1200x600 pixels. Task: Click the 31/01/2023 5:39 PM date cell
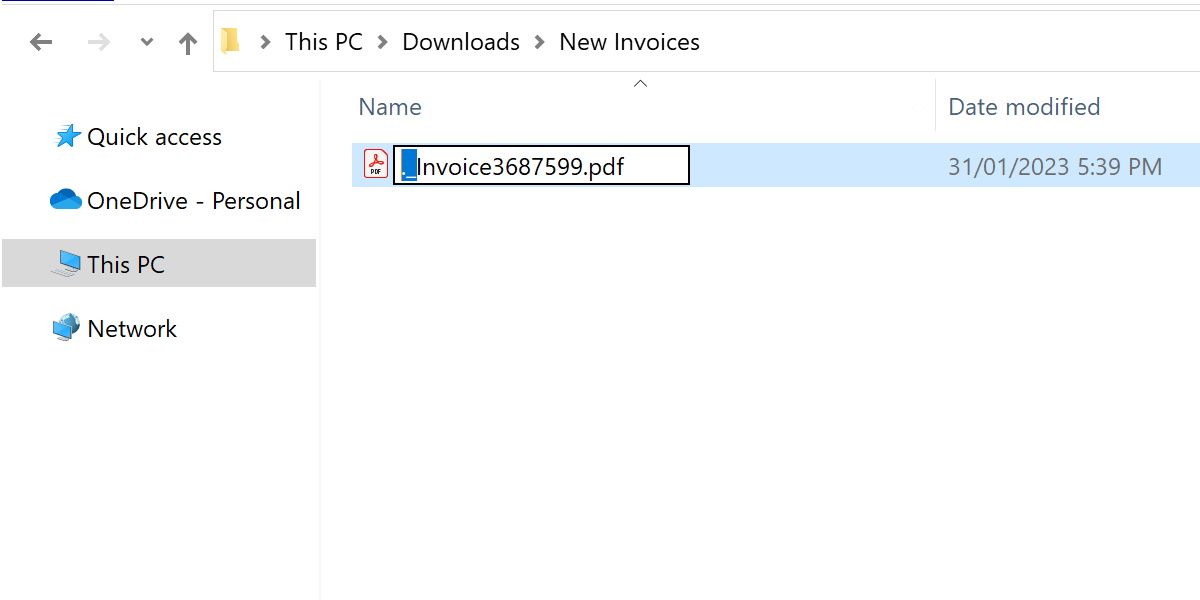coord(1054,166)
